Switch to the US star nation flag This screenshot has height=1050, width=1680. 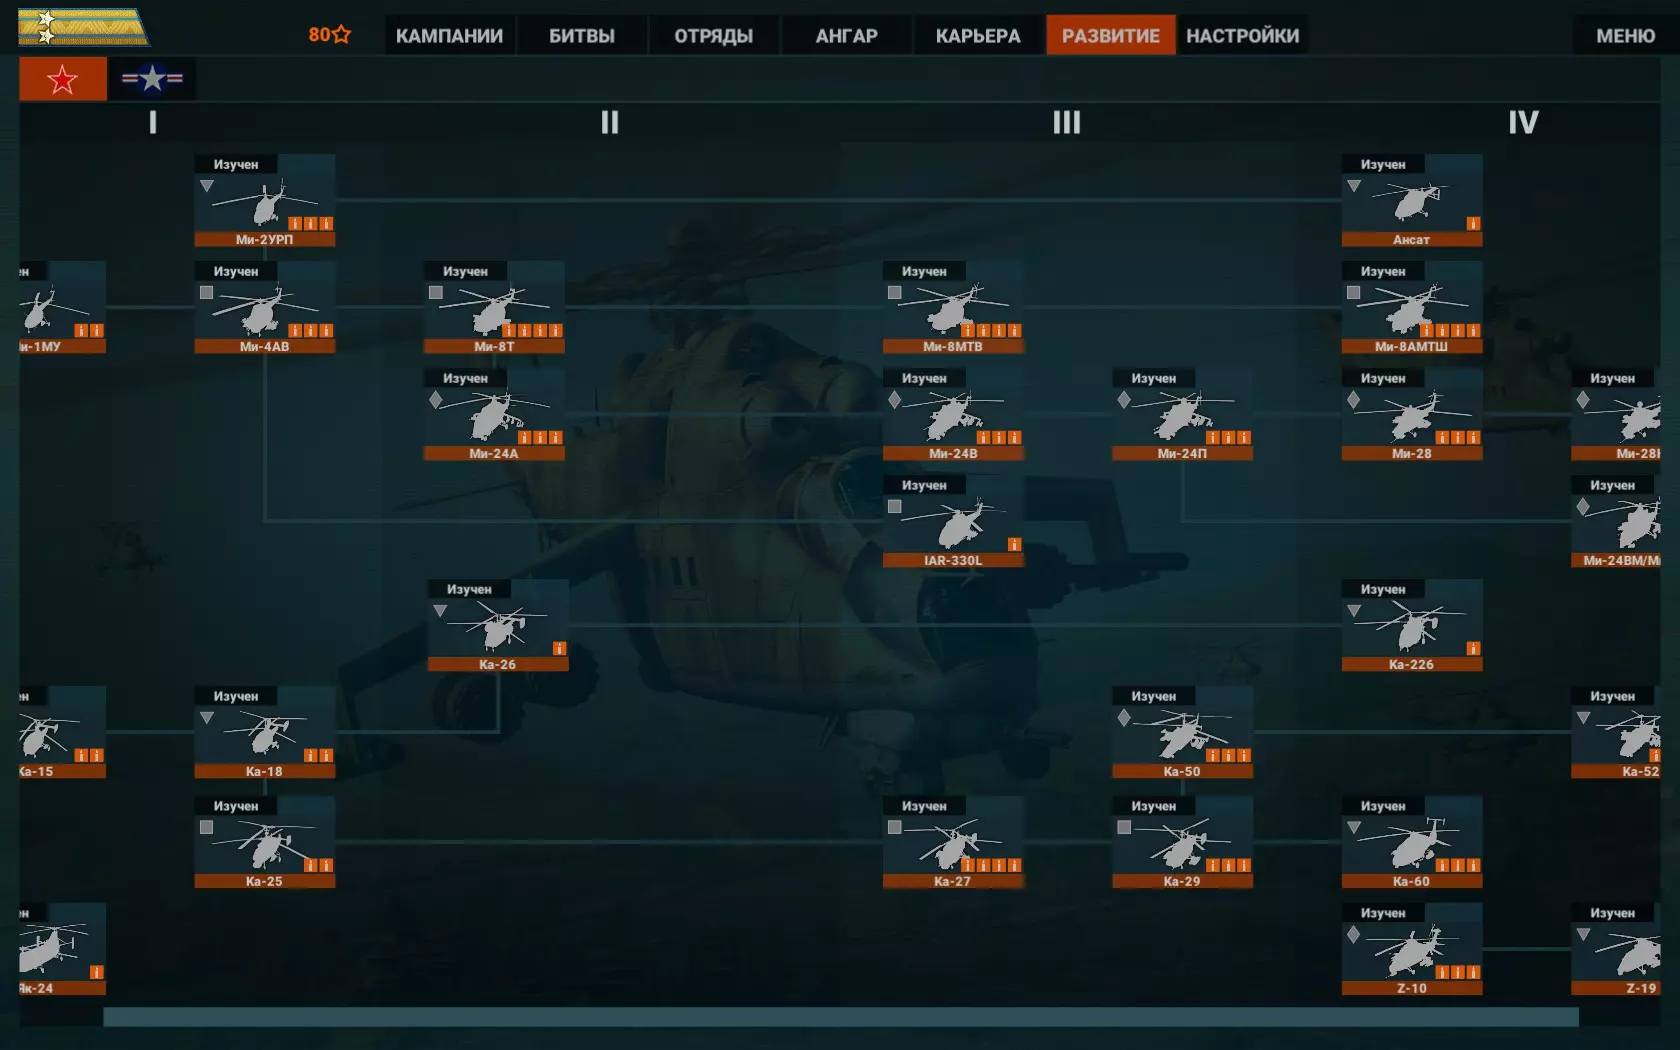coord(152,79)
